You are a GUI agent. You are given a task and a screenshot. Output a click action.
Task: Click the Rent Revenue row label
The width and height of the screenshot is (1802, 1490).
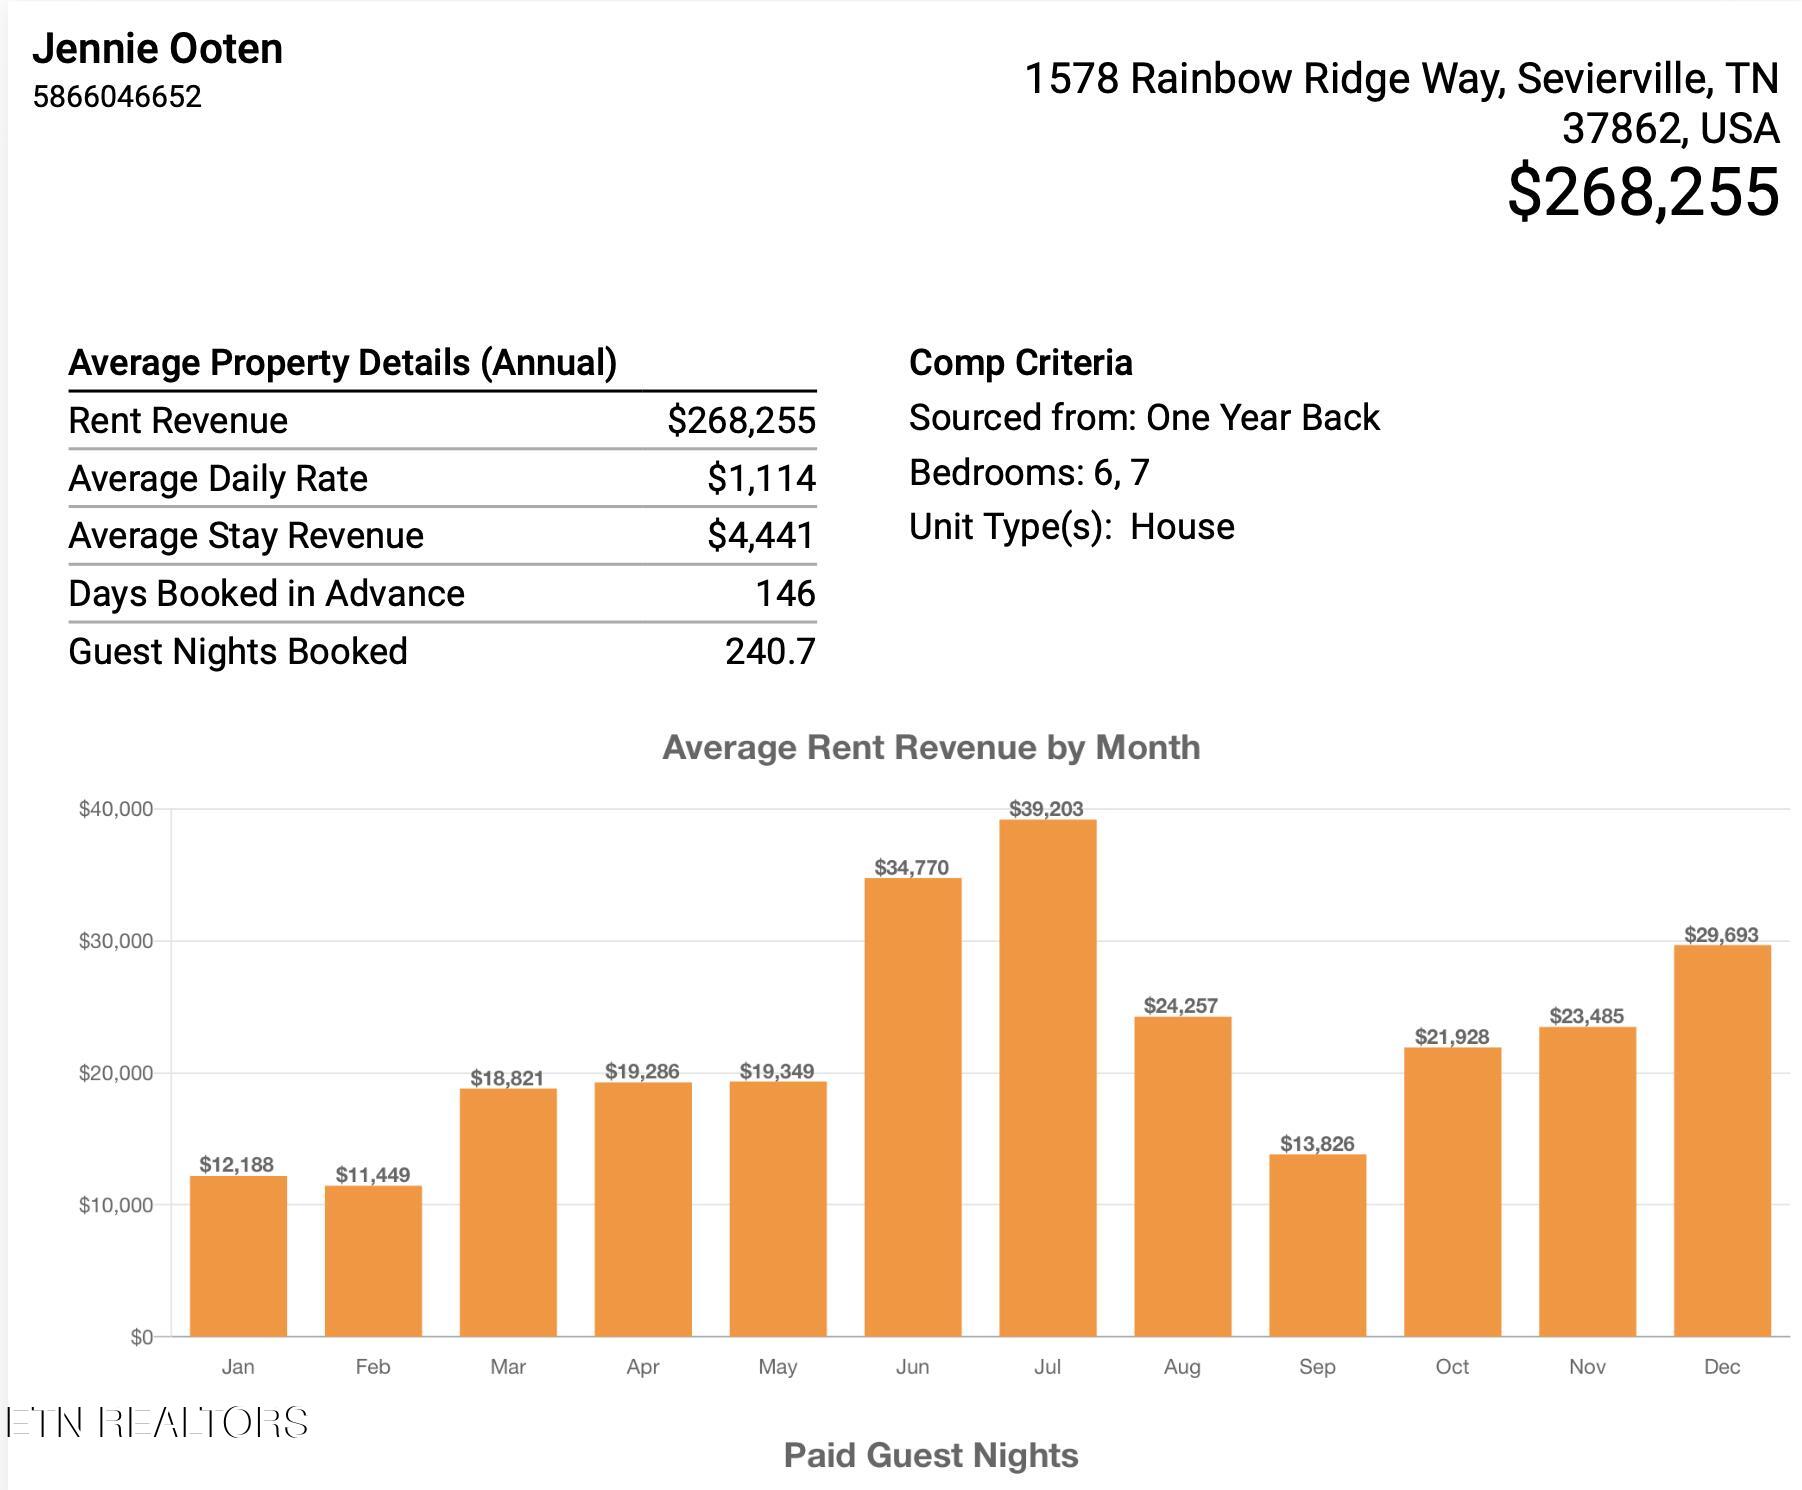(178, 421)
